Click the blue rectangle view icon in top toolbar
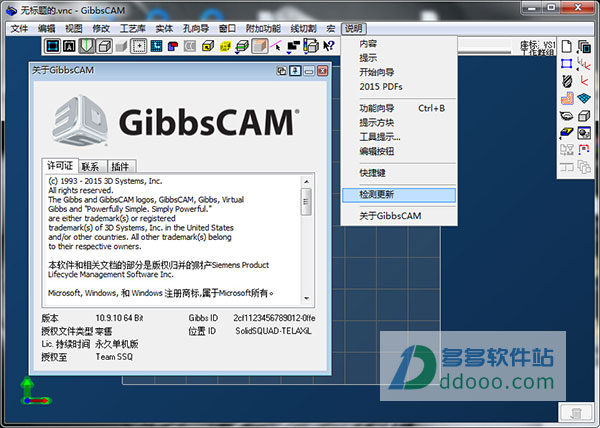The image size is (600, 428). click(x=52, y=46)
